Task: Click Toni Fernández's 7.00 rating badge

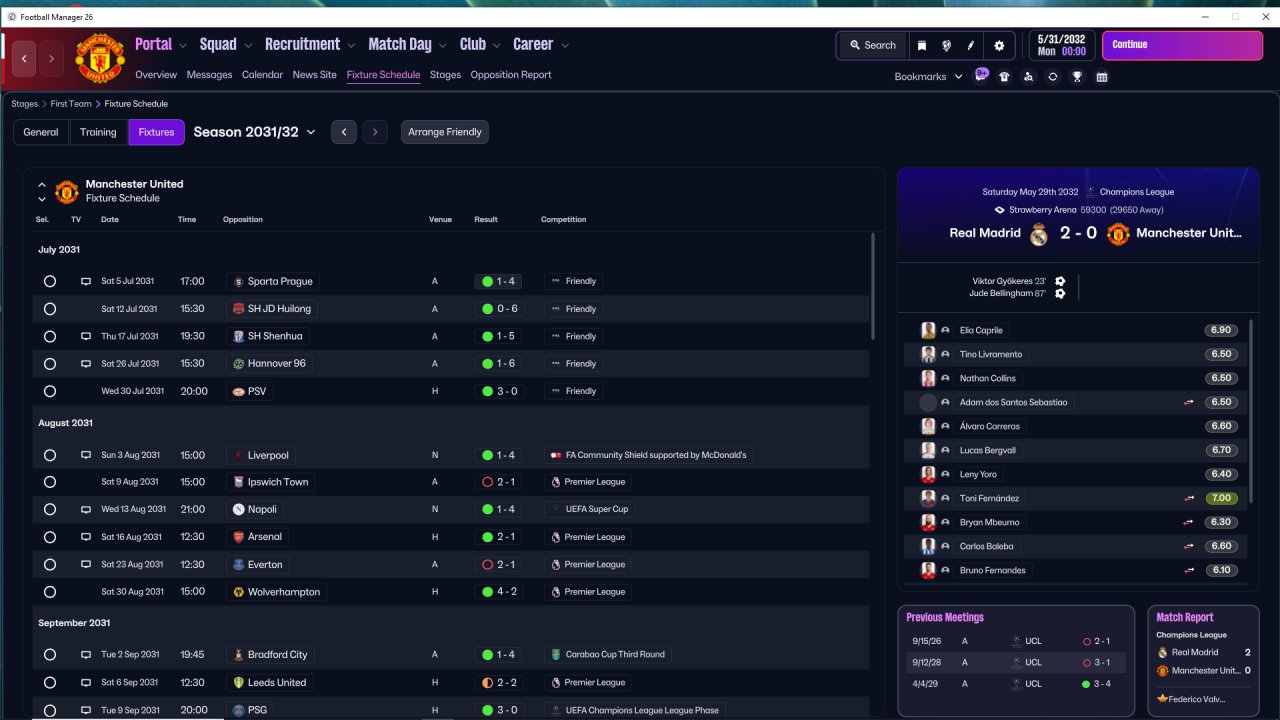Action: pos(1221,498)
